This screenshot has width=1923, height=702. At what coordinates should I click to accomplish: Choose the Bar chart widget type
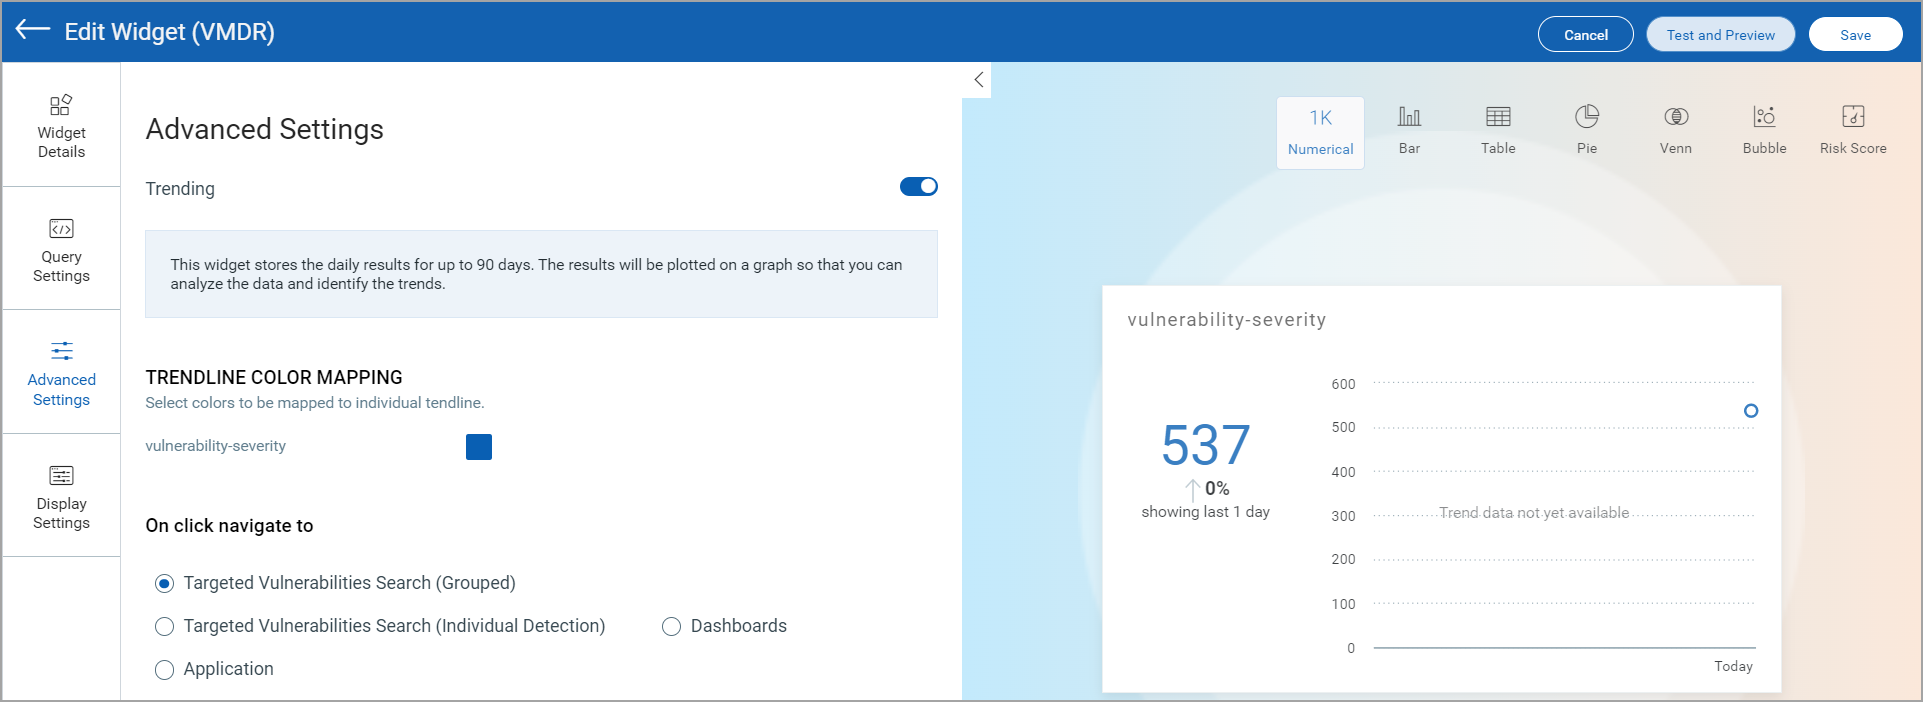pos(1409,131)
